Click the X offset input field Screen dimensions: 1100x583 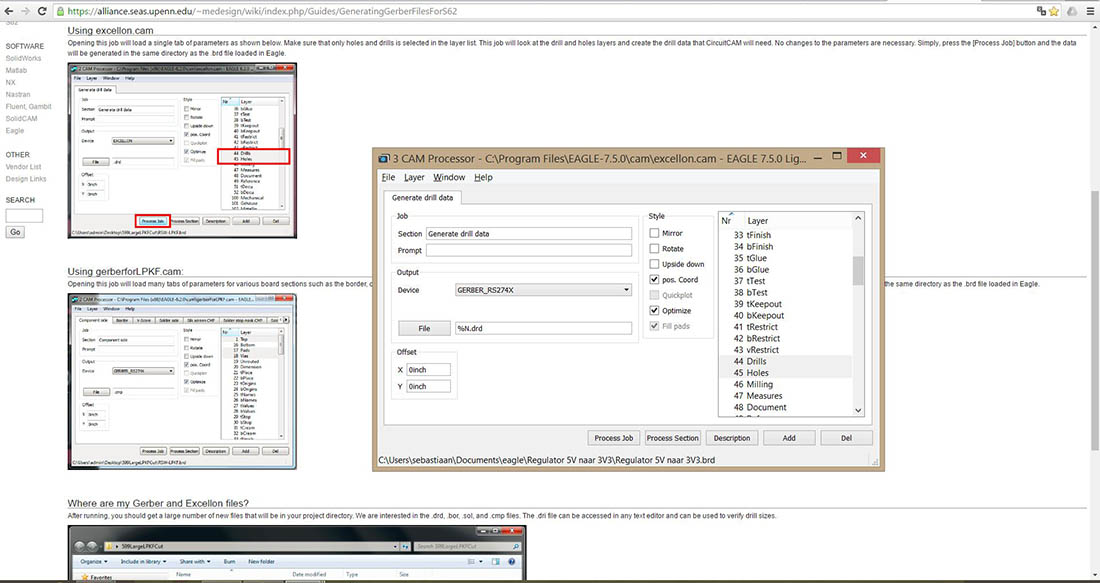pyautogui.click(x=428, y=370)
